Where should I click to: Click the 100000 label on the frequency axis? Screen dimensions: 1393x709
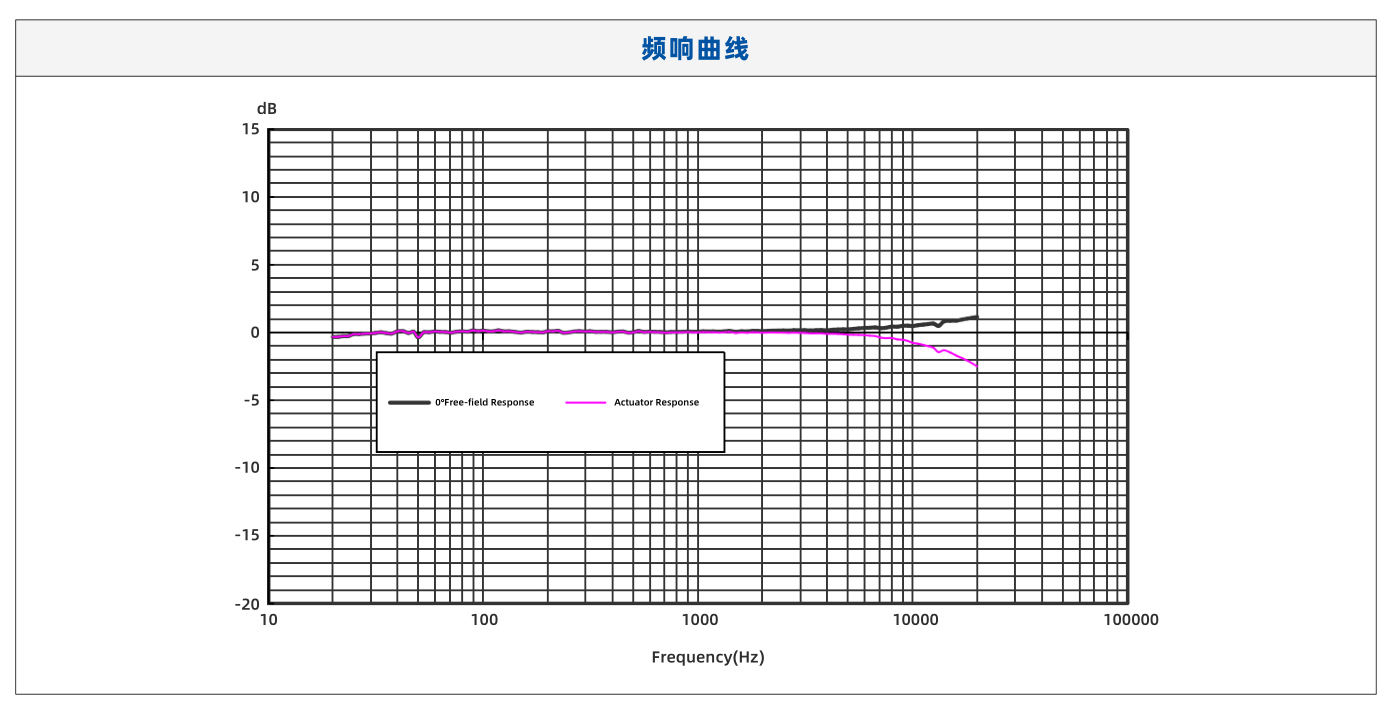(x=1130, y=620)
